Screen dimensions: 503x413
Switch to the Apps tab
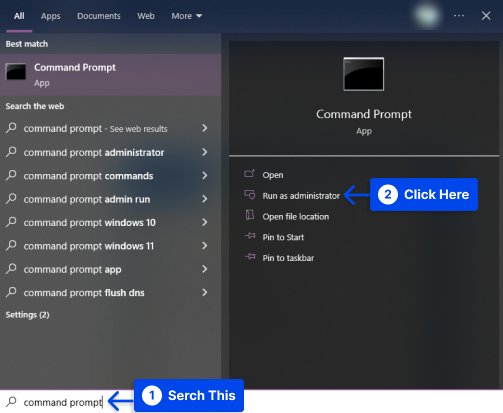click(x=50, y=16)
